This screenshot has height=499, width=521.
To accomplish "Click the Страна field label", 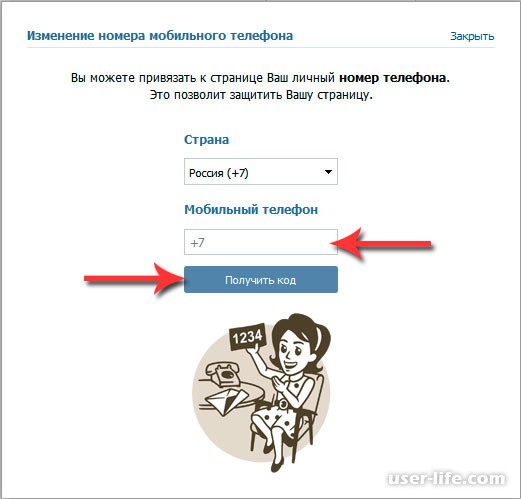I will (x=206, y=139).
